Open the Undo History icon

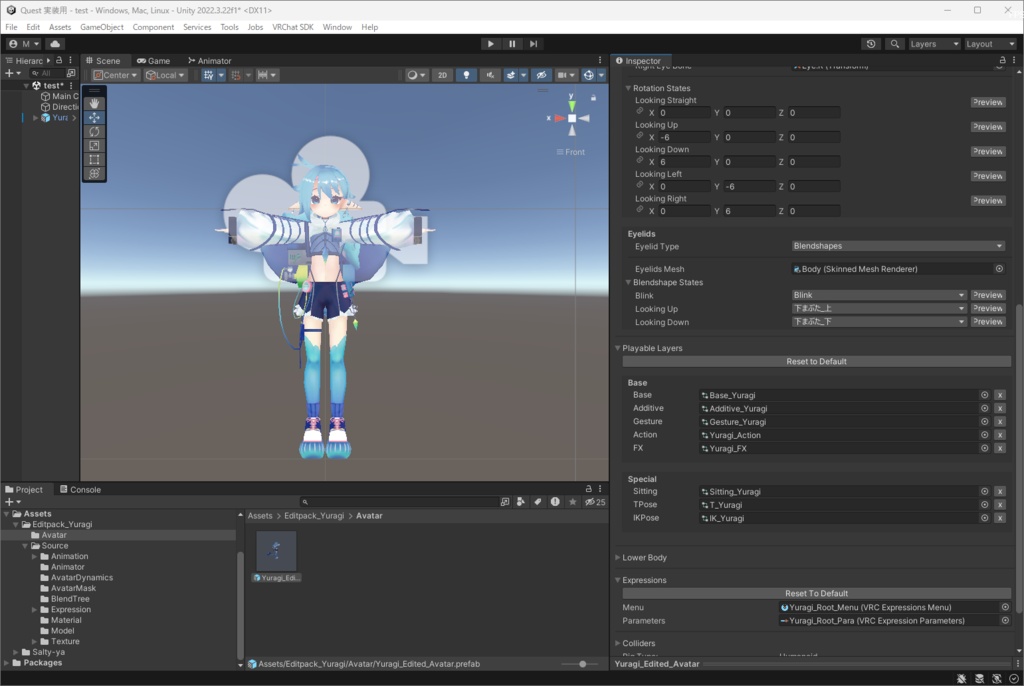[x=871, y=44]
